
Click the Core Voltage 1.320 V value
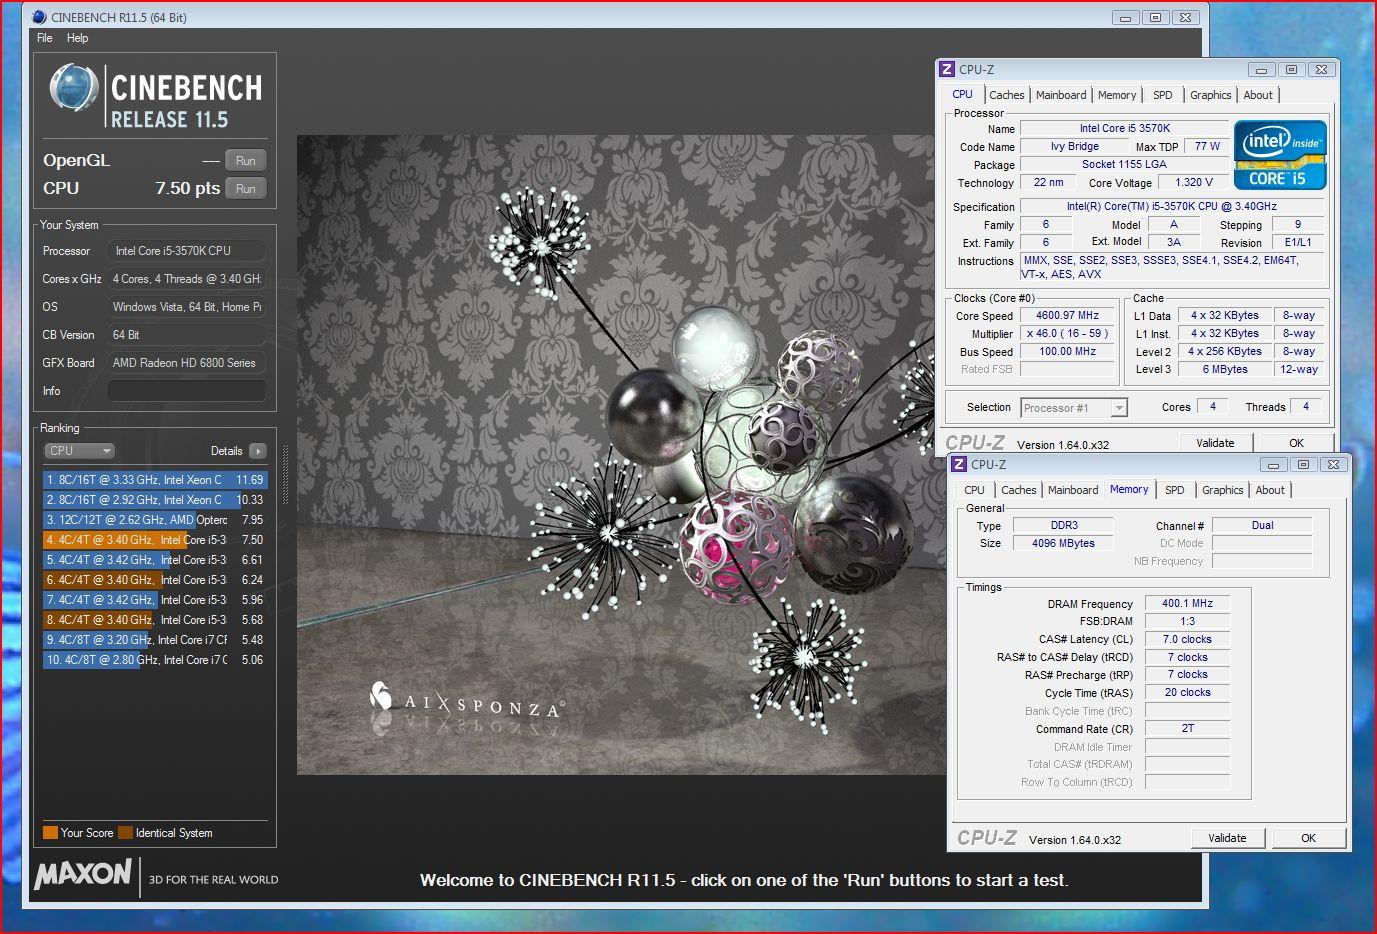coord(1193,183)
